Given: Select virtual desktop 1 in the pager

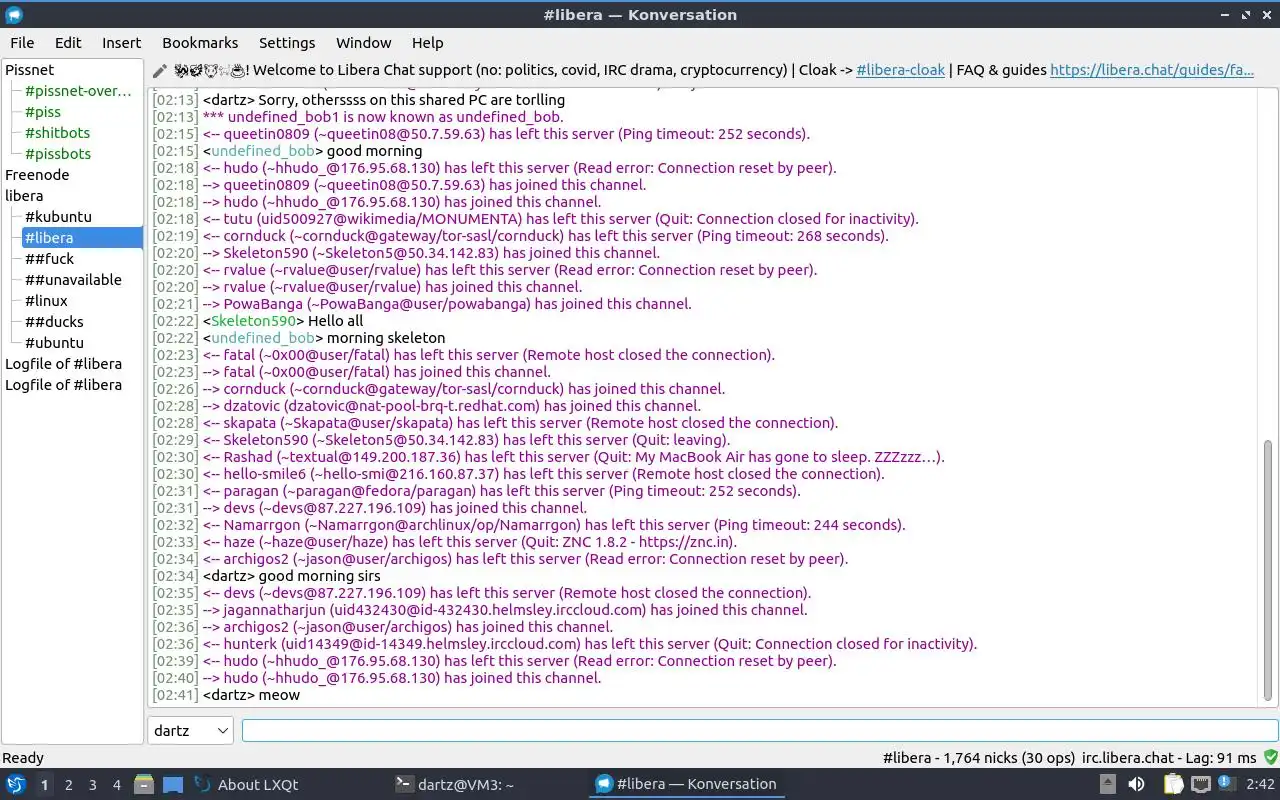Looking at the screenshot, I should (x=45, y=785).
